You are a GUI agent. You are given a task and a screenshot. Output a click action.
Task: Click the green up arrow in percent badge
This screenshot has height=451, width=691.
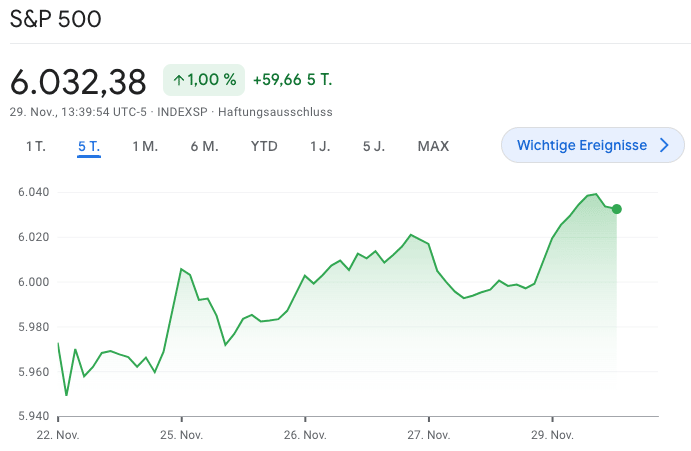(179, 80)
